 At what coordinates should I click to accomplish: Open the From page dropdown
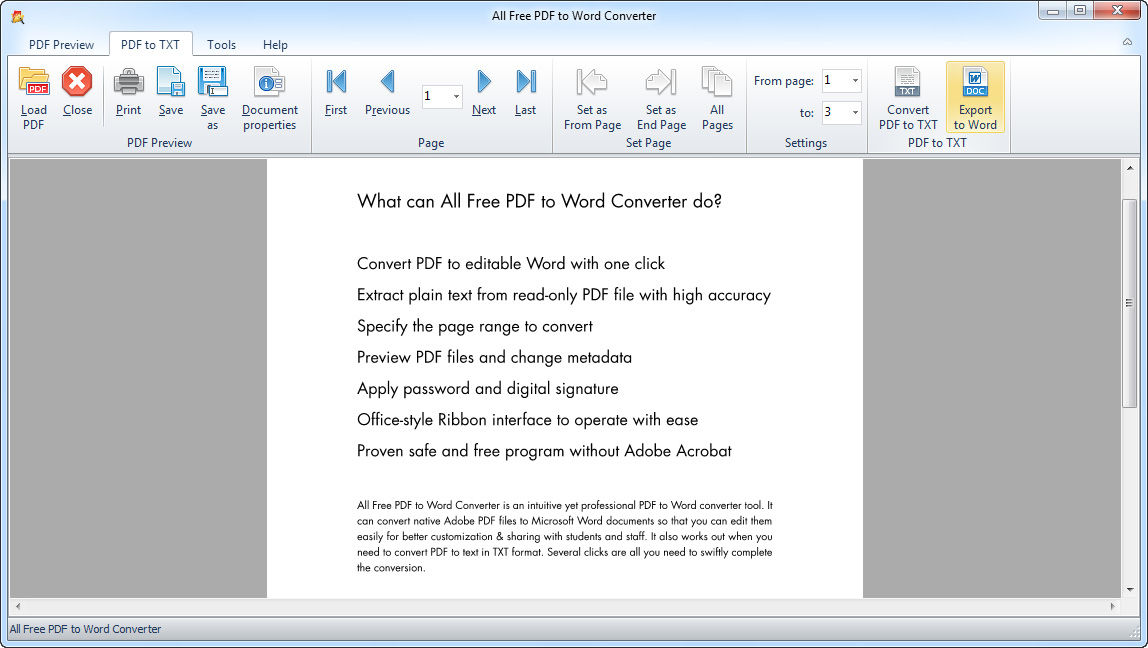[855, 81]
